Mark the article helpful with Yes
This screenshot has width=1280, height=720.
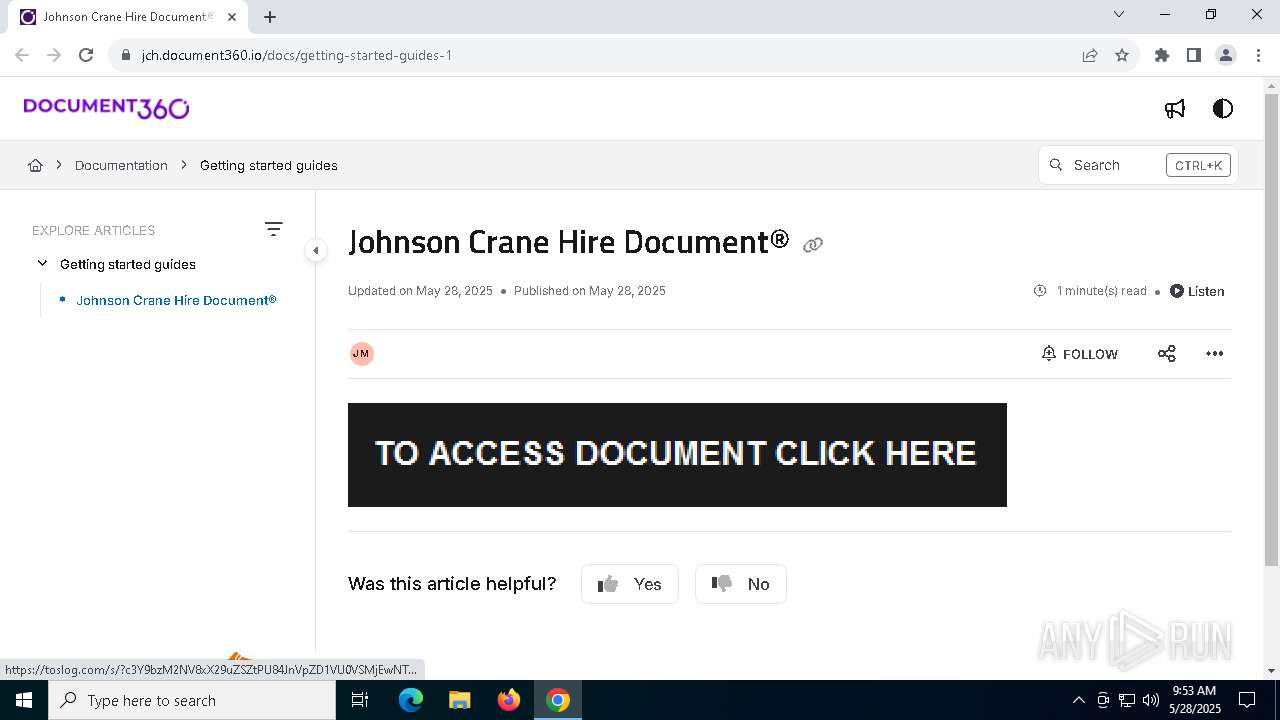click(x=630, y=584)
